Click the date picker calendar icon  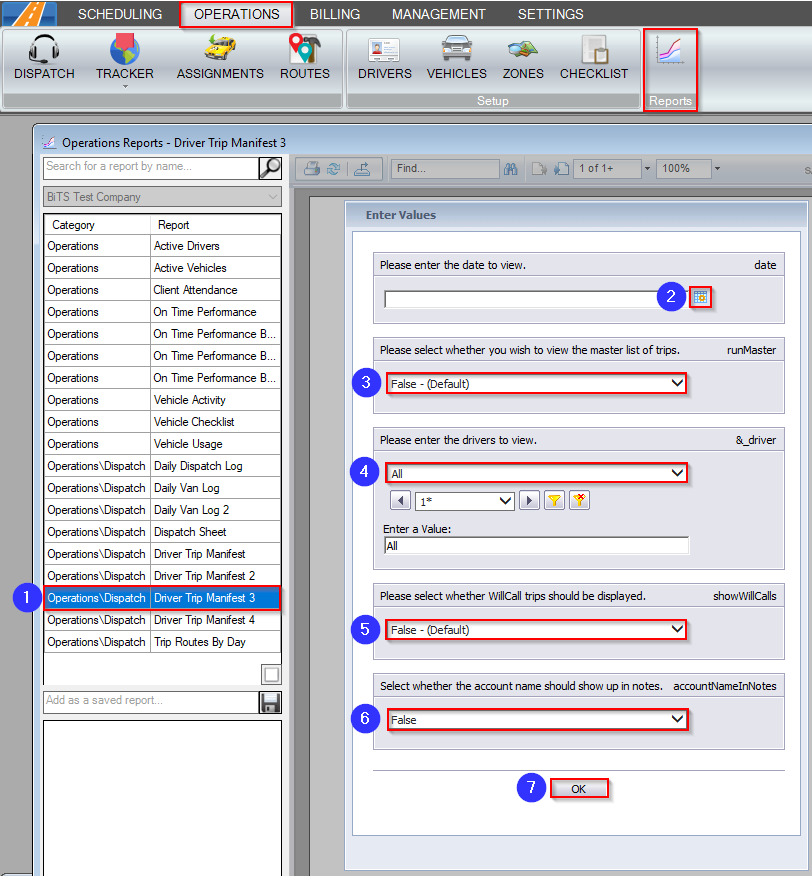tap(701, 297)
